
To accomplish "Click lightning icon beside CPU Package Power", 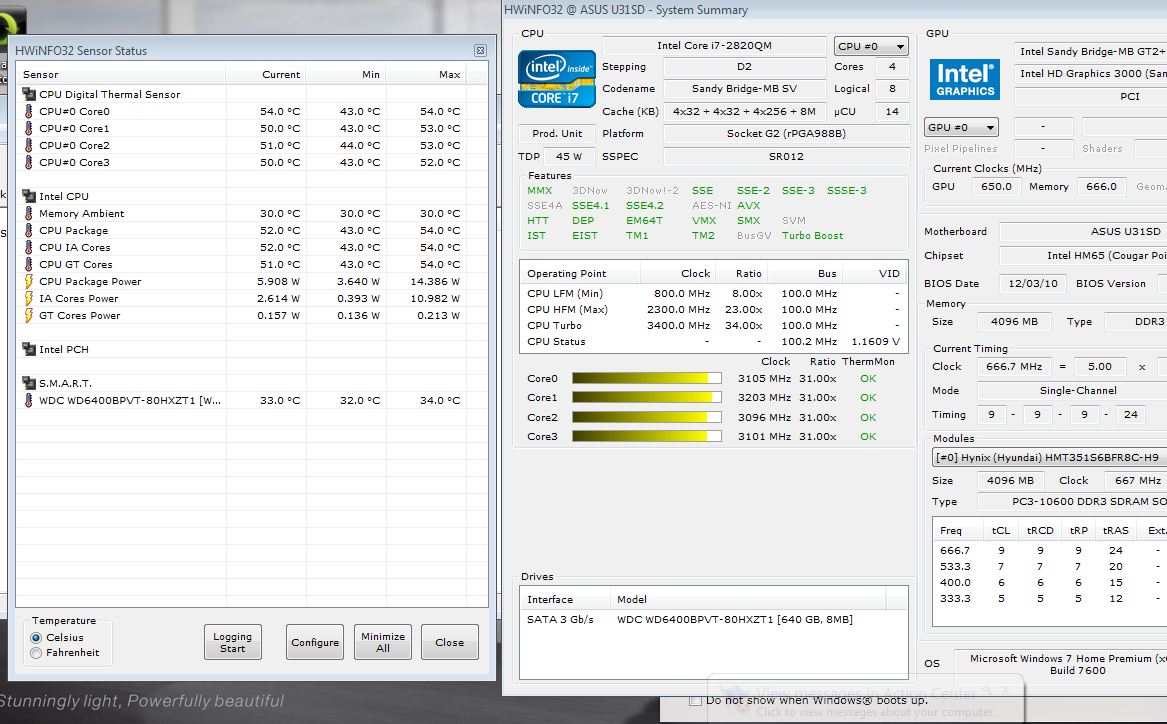I will click(29, 281).
